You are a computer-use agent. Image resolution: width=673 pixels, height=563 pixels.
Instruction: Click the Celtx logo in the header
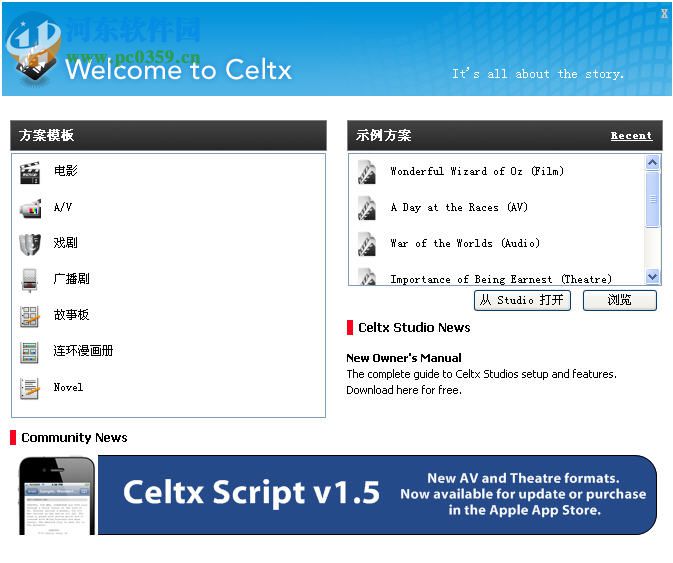click(33, 49)
